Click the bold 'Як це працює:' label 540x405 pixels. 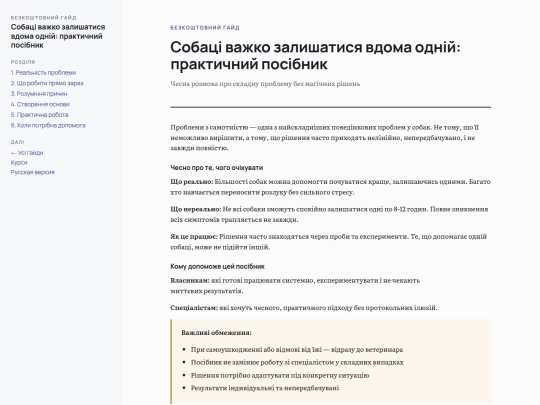pos(194,237)
